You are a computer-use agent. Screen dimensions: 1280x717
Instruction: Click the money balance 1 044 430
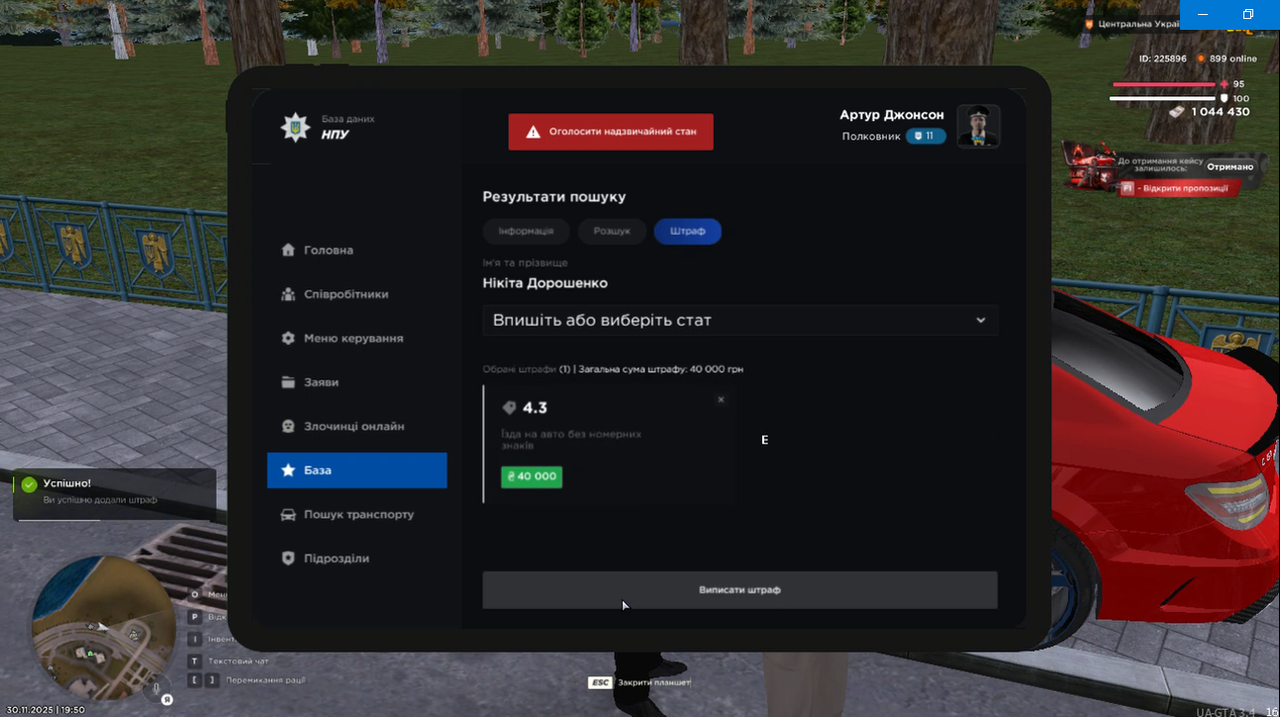point(1220,112)
